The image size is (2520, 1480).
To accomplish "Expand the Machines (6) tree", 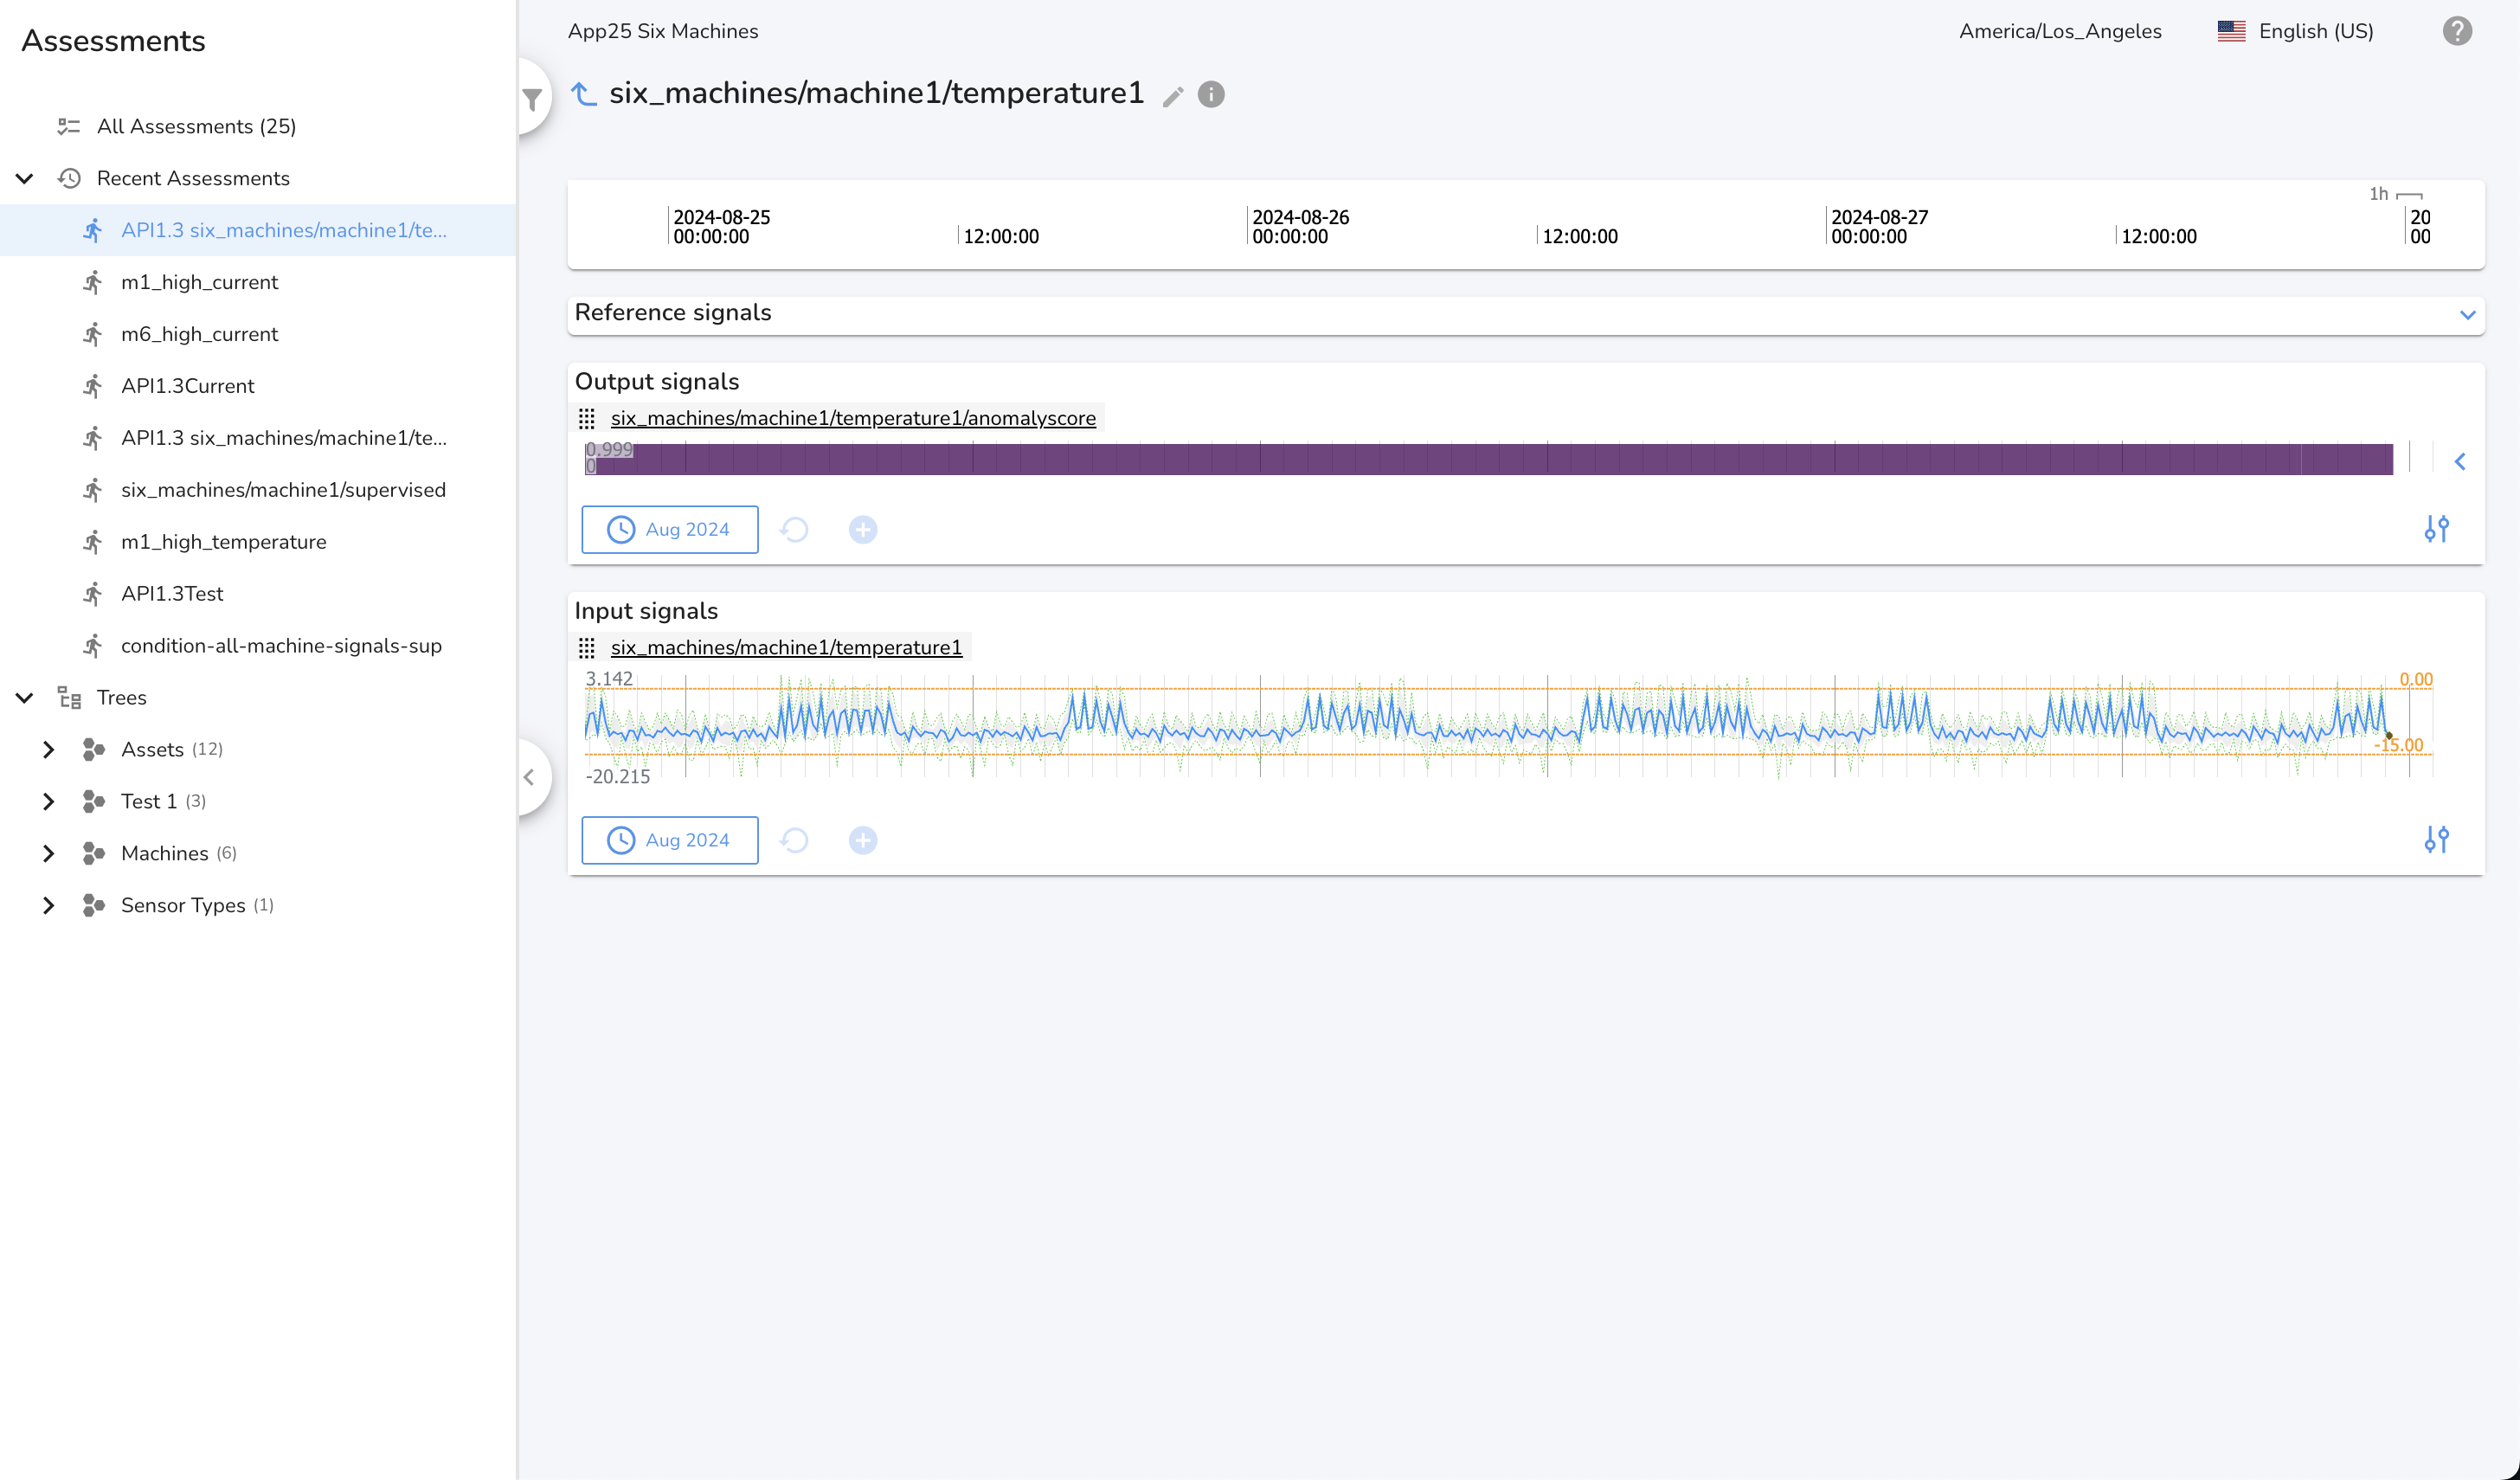I will [x=48, y=854].
